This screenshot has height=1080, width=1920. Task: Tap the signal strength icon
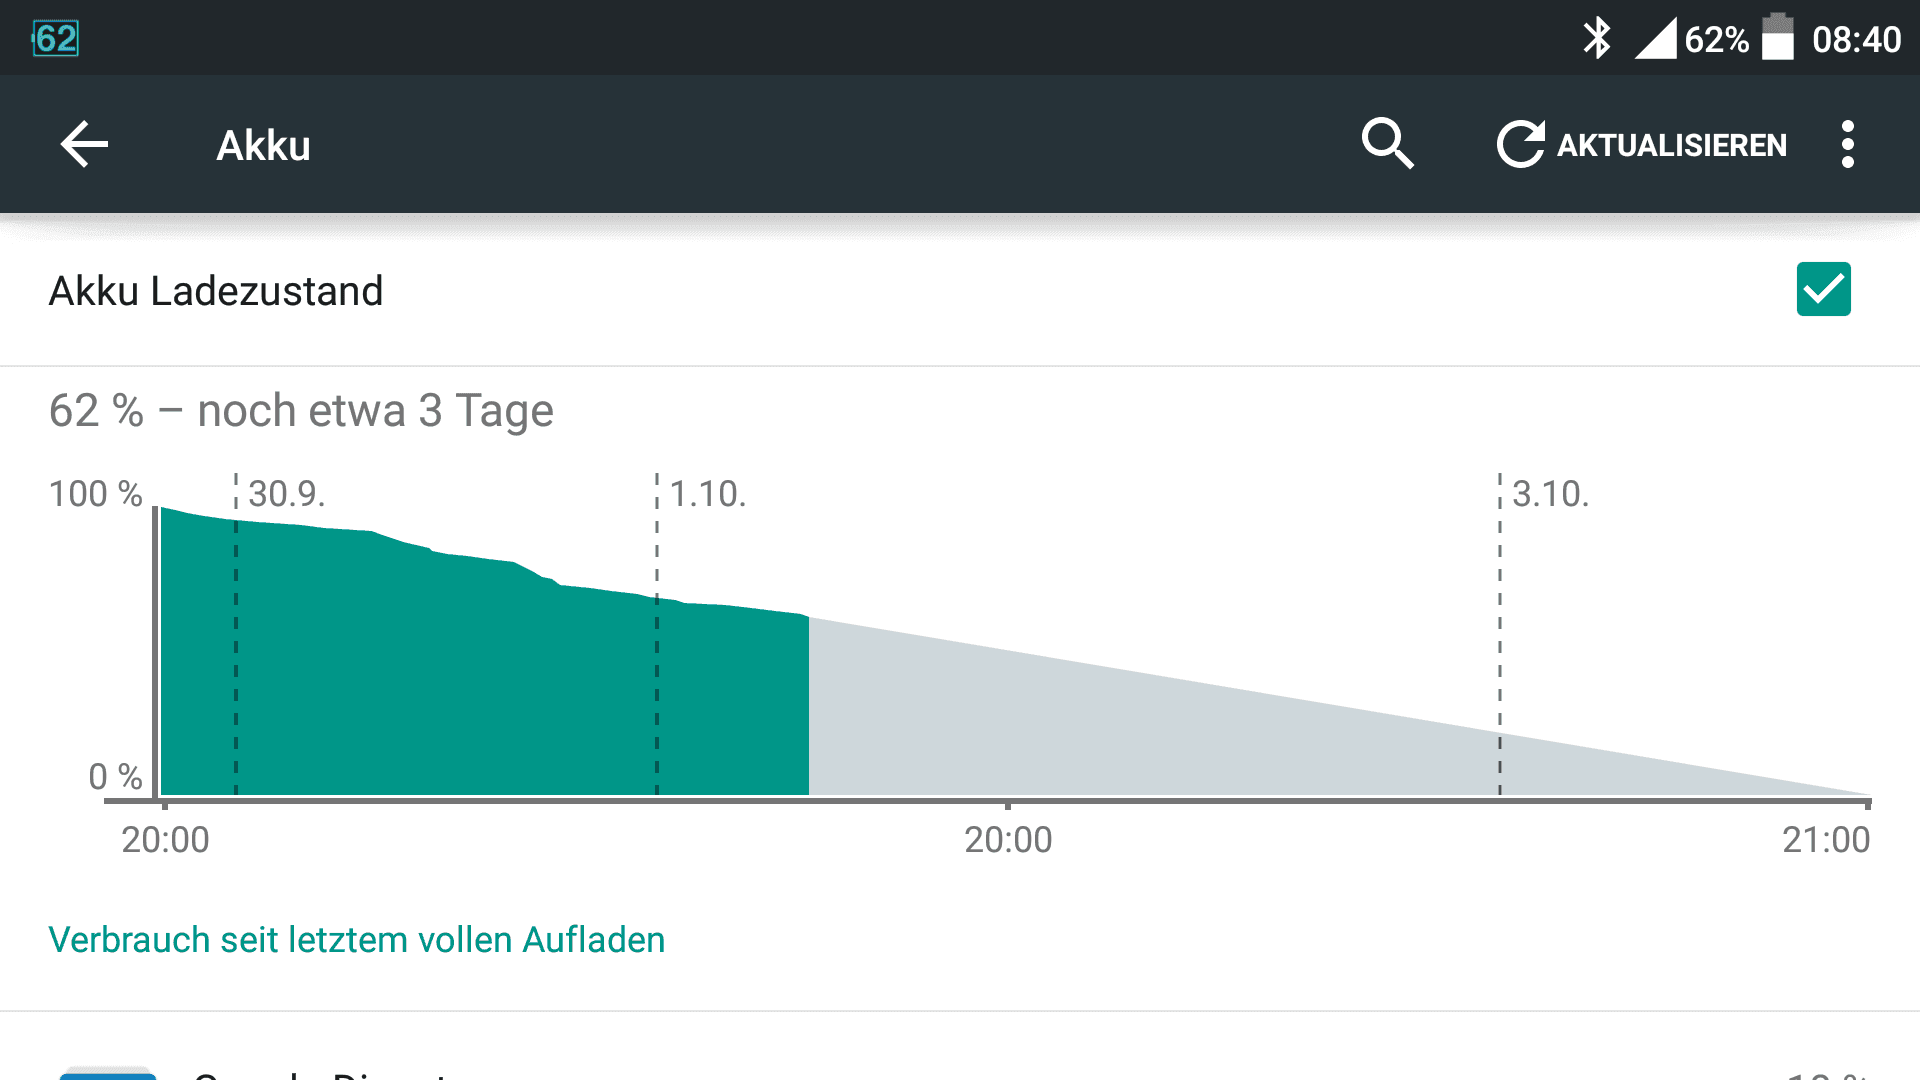pyautogui.click(x=1655, y=39)
